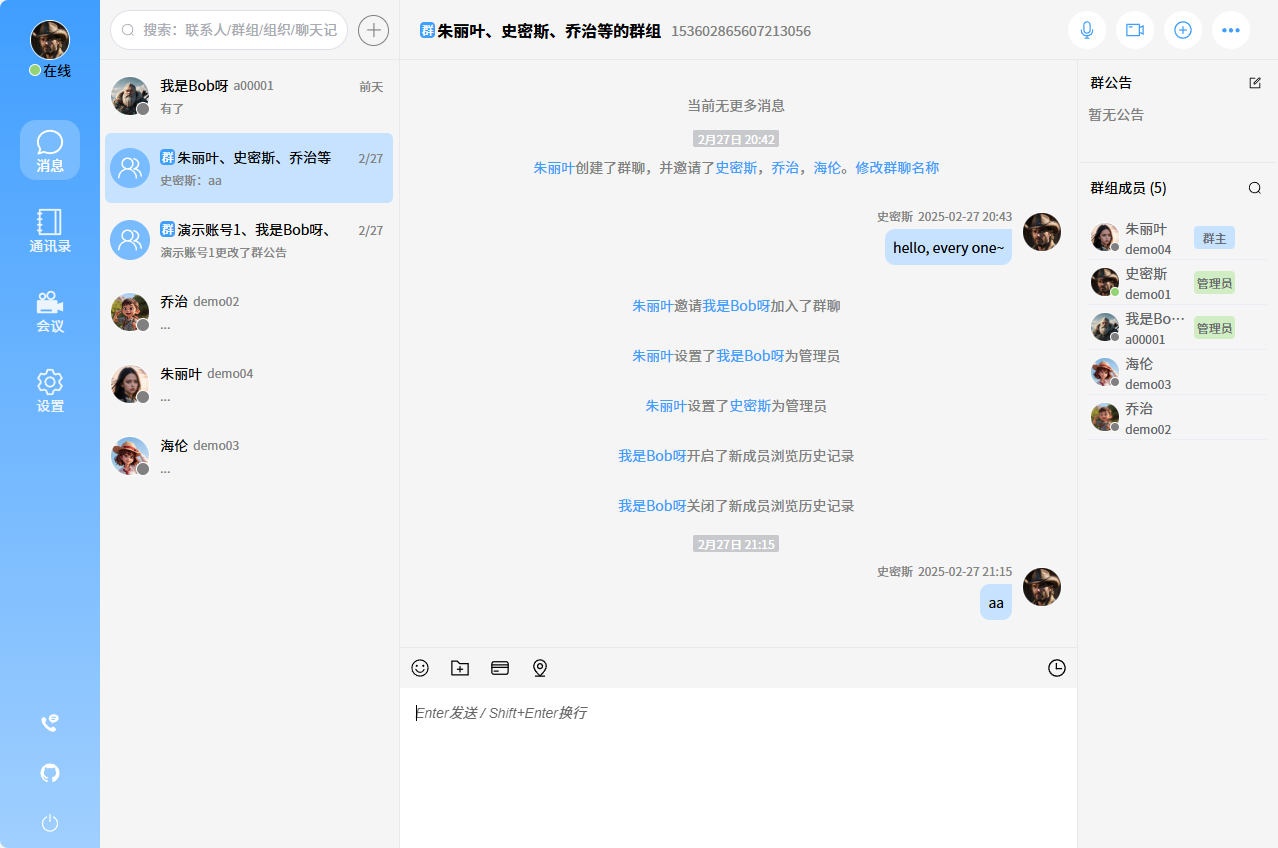Open the emoji picker in the message toolbar
The width and height of the screenshot is (1278, 848).
click(x=419, y=667)
